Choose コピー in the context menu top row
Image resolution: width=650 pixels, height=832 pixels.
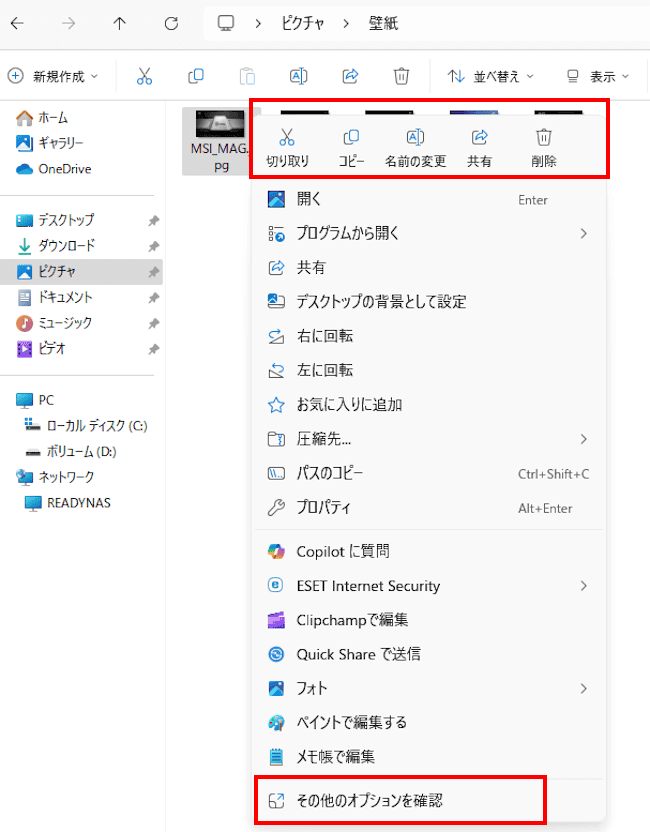coord(351,148)
